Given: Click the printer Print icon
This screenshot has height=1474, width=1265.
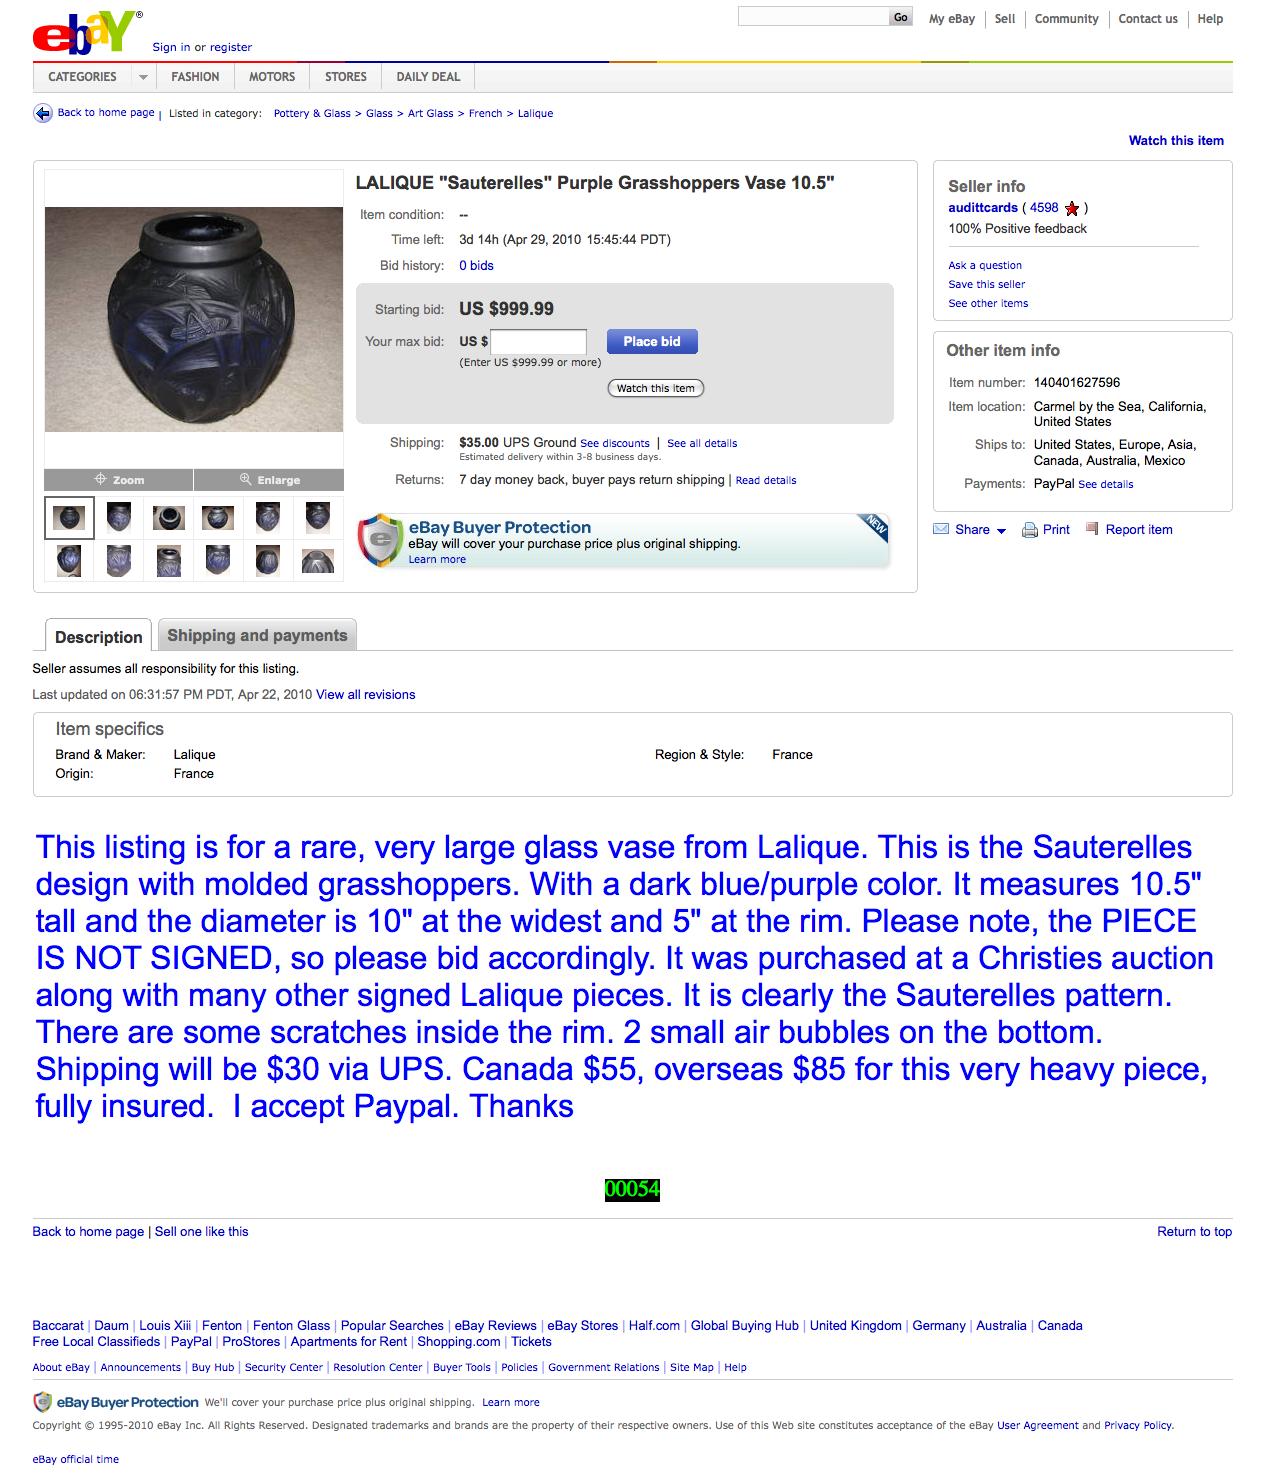Looking at the screenshot, I should tap(1030, 530).
